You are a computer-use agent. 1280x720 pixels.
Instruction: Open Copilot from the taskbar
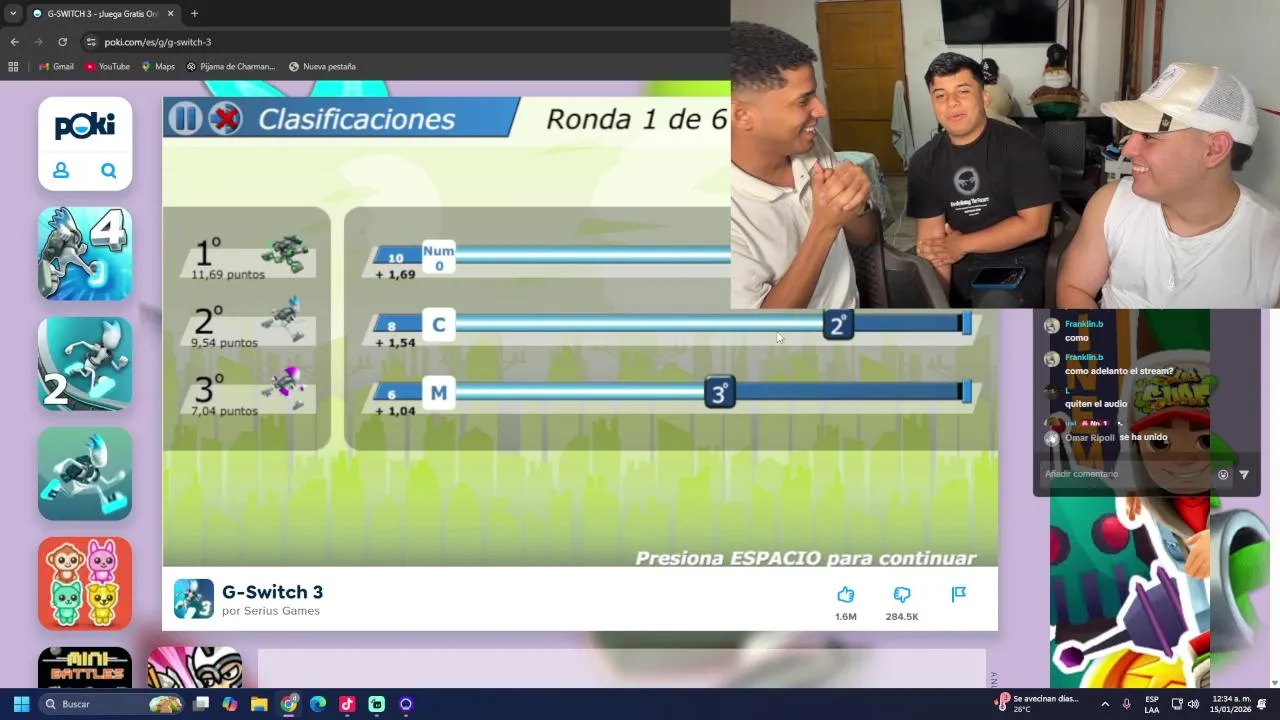[230, 704]
